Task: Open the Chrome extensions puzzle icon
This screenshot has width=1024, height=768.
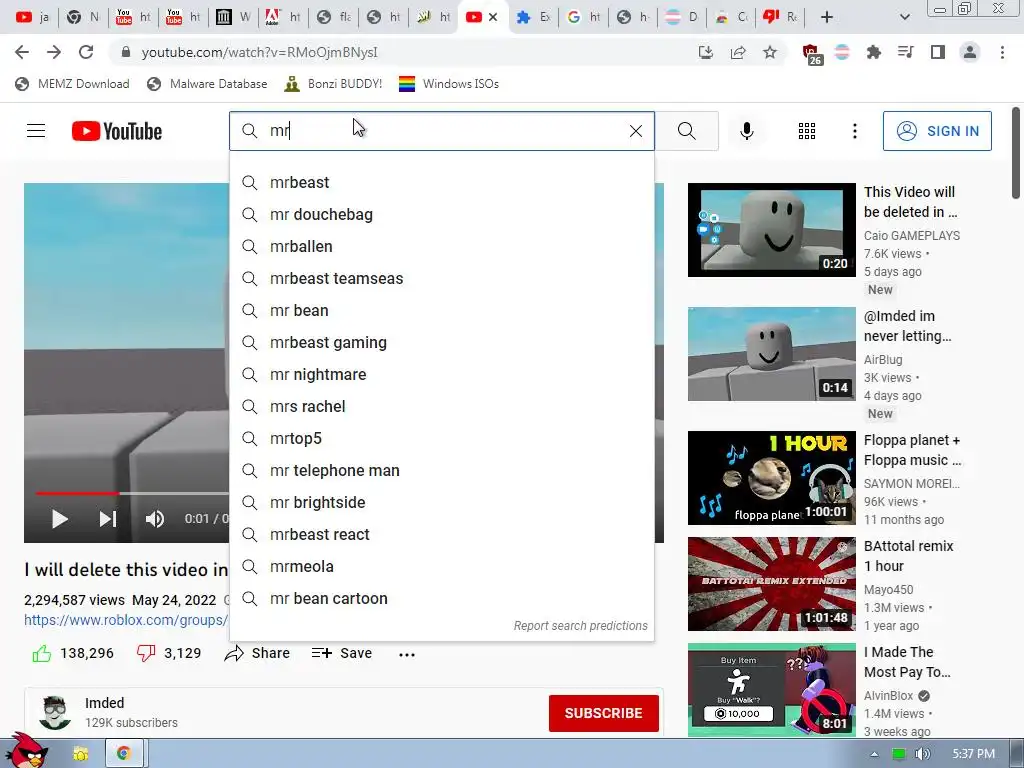Action: point(873,52)
